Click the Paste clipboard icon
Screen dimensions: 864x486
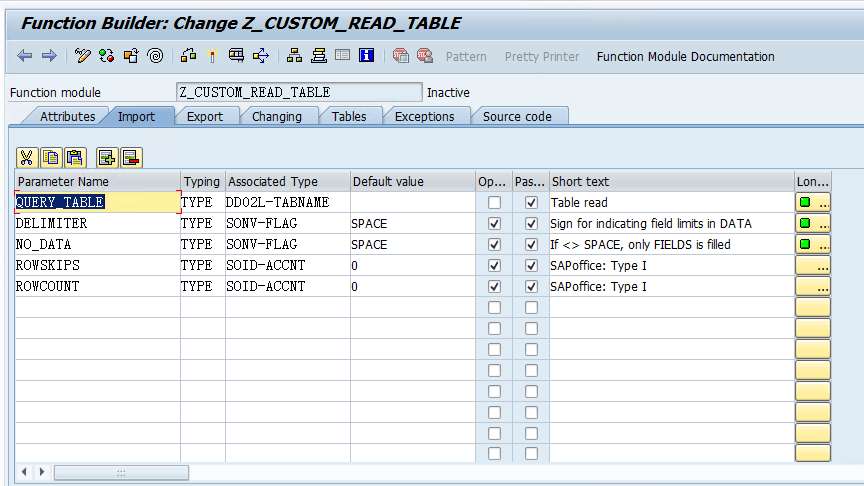(75, 158)
